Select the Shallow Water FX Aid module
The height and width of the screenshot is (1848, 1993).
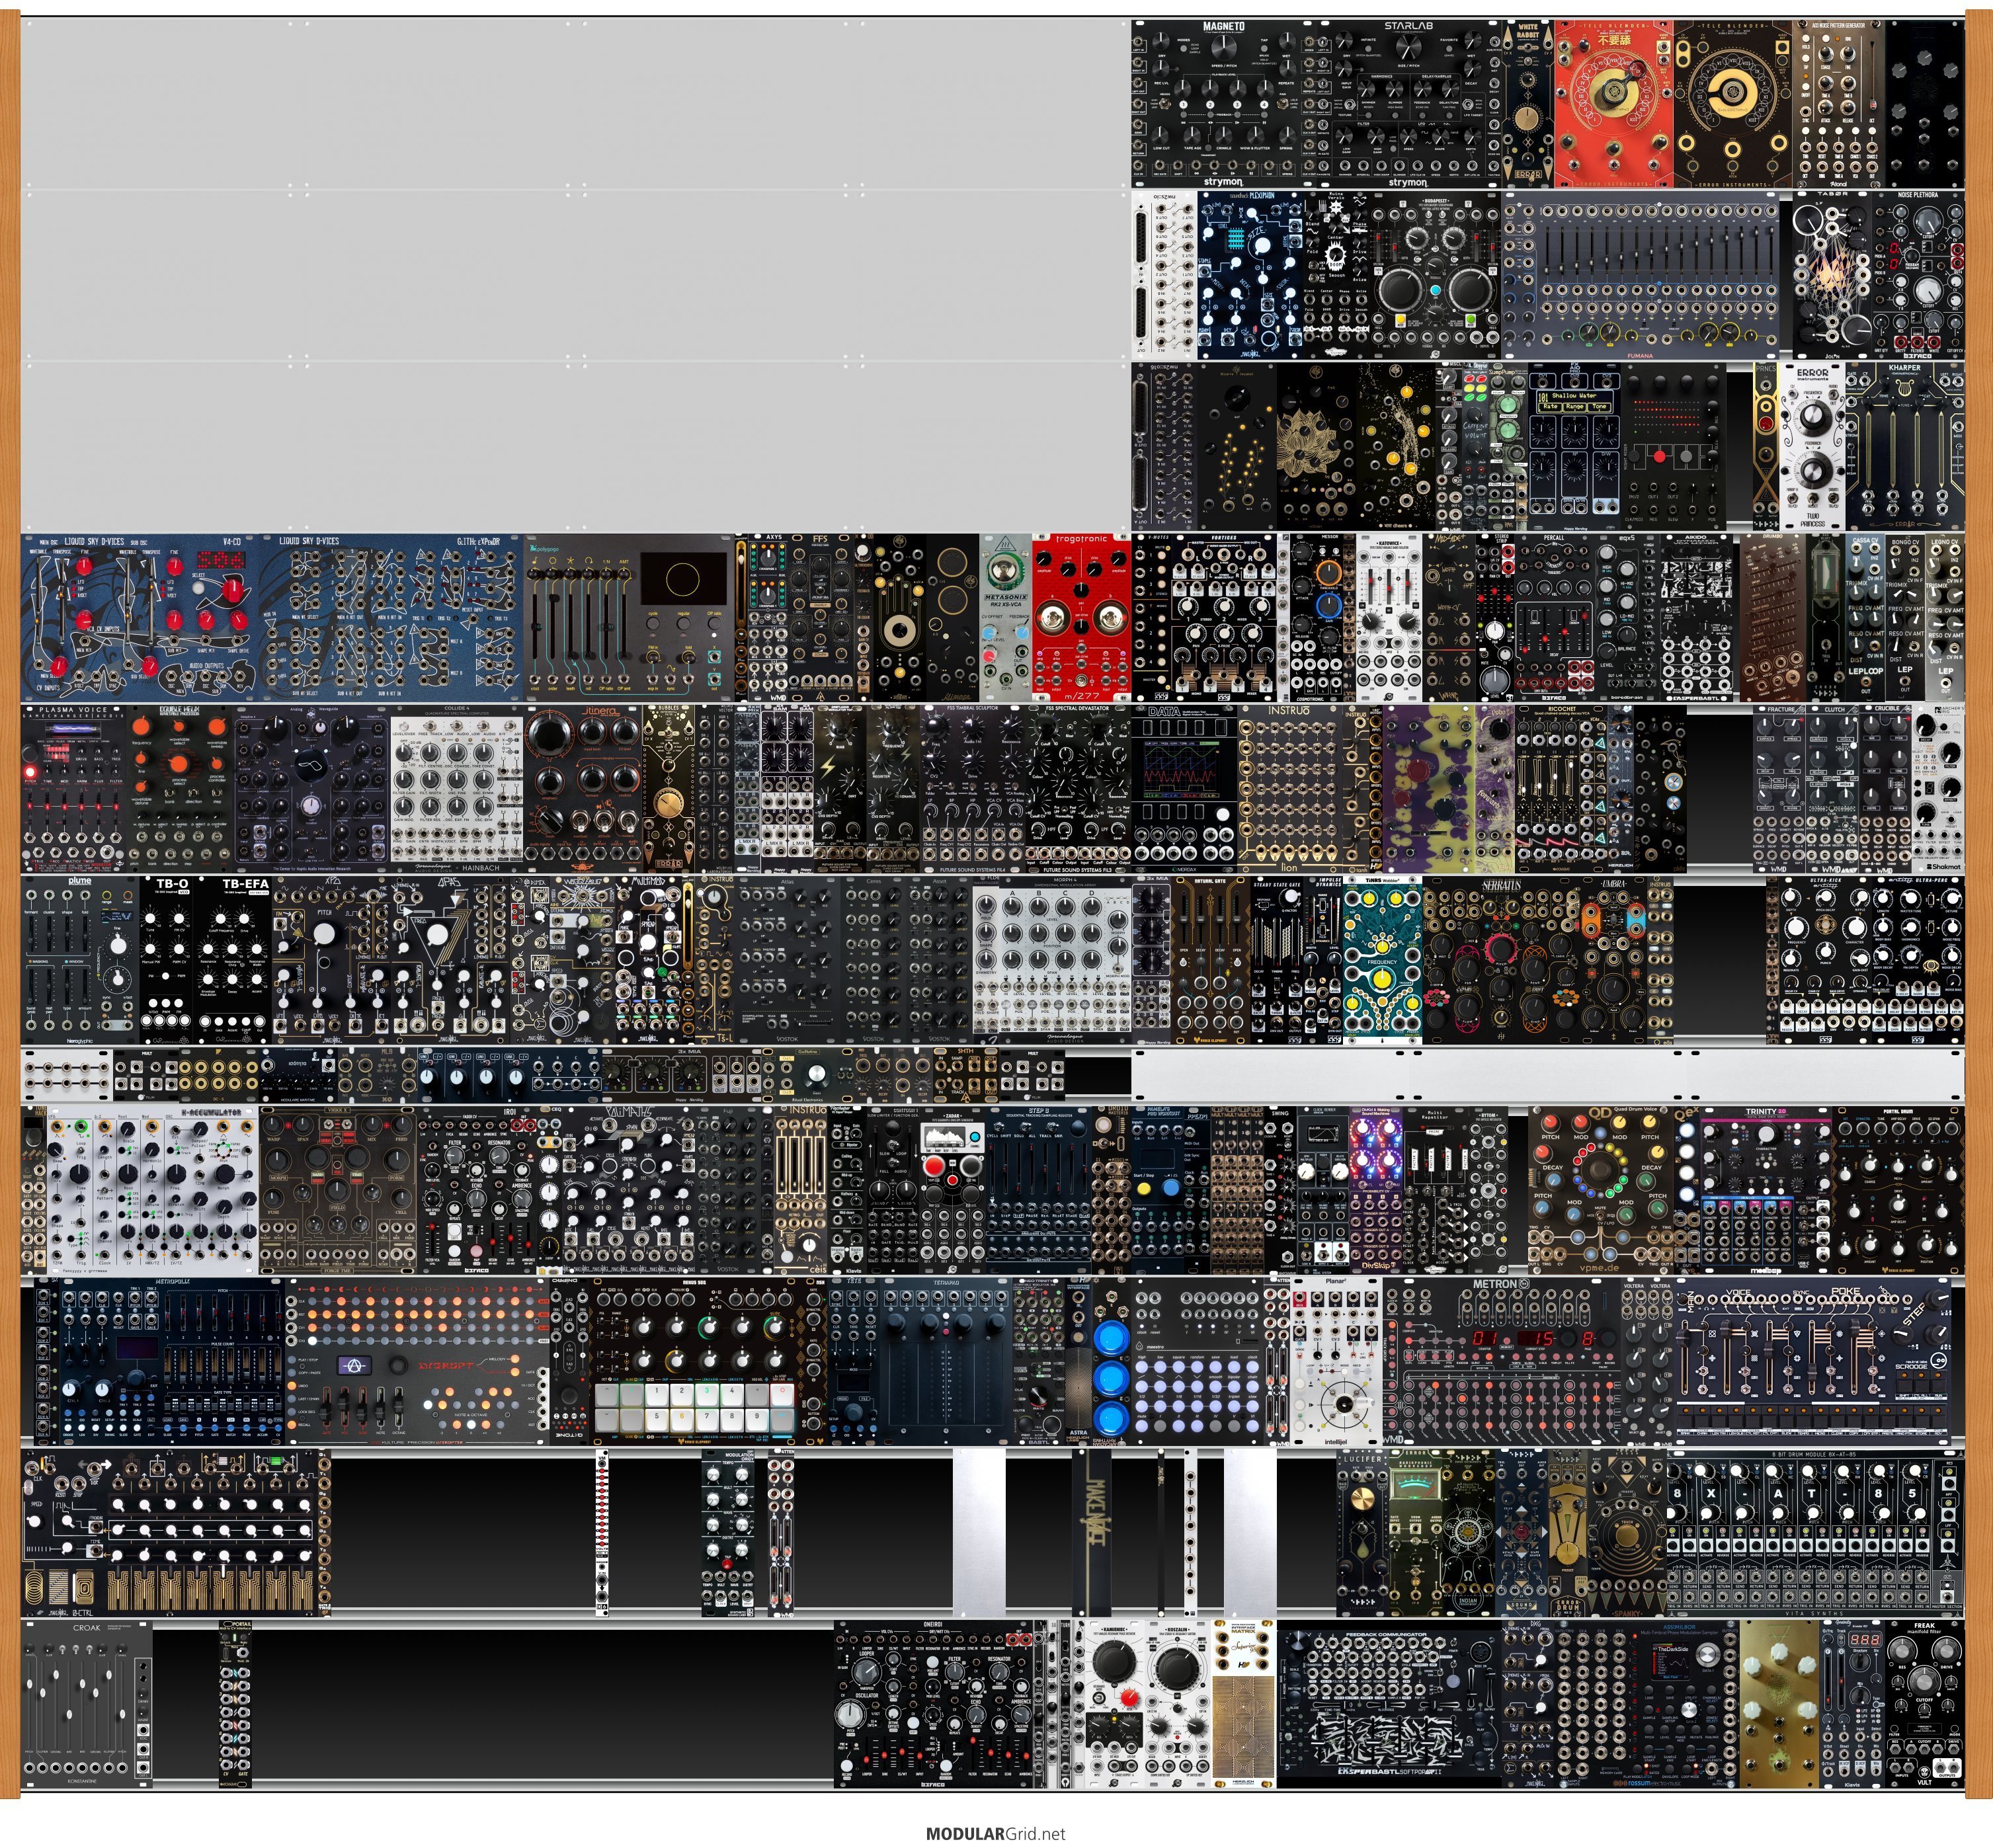click(x=1574, y=446)
